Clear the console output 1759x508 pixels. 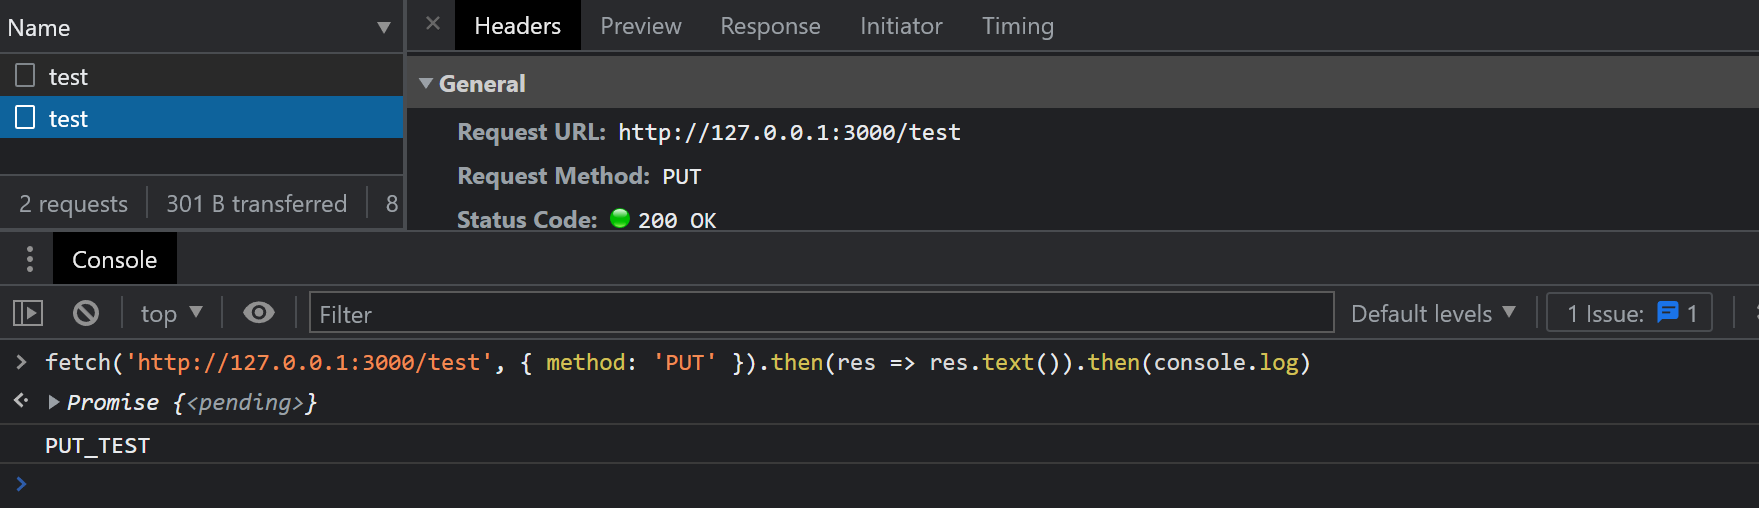pyautogui.click(x=86, y=314)
